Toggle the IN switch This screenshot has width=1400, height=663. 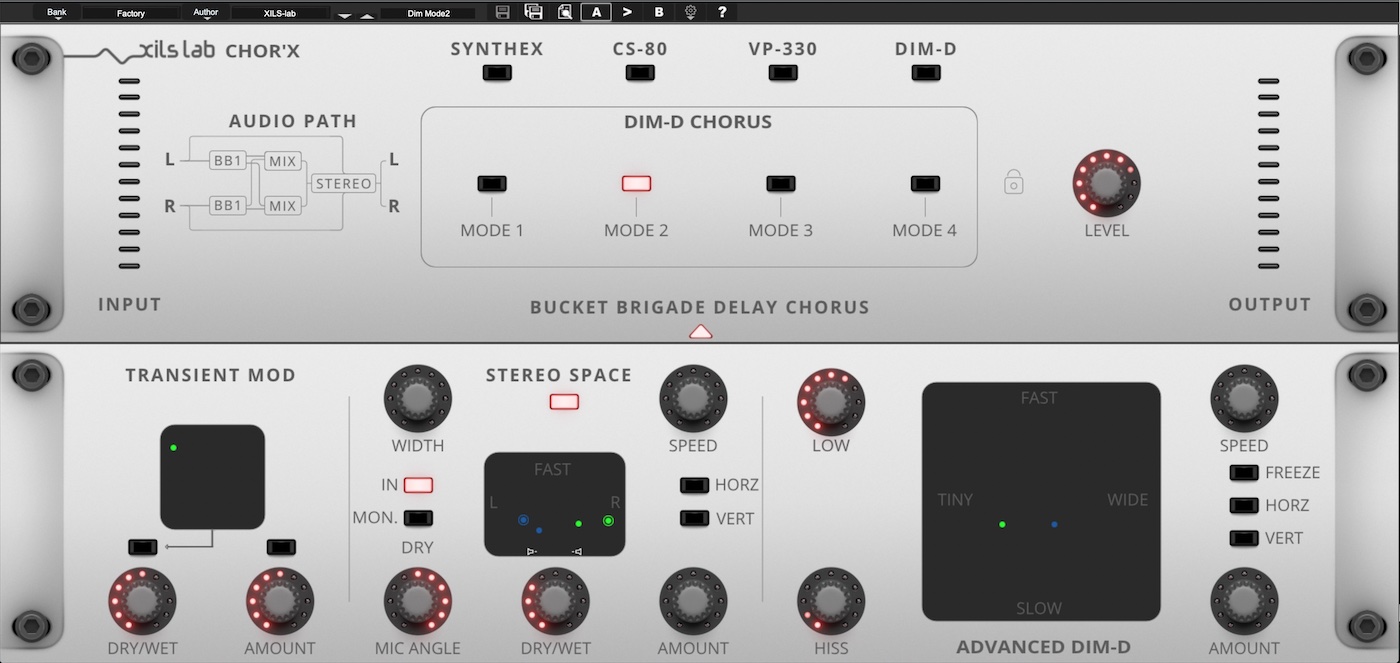[x=418, y=485]
